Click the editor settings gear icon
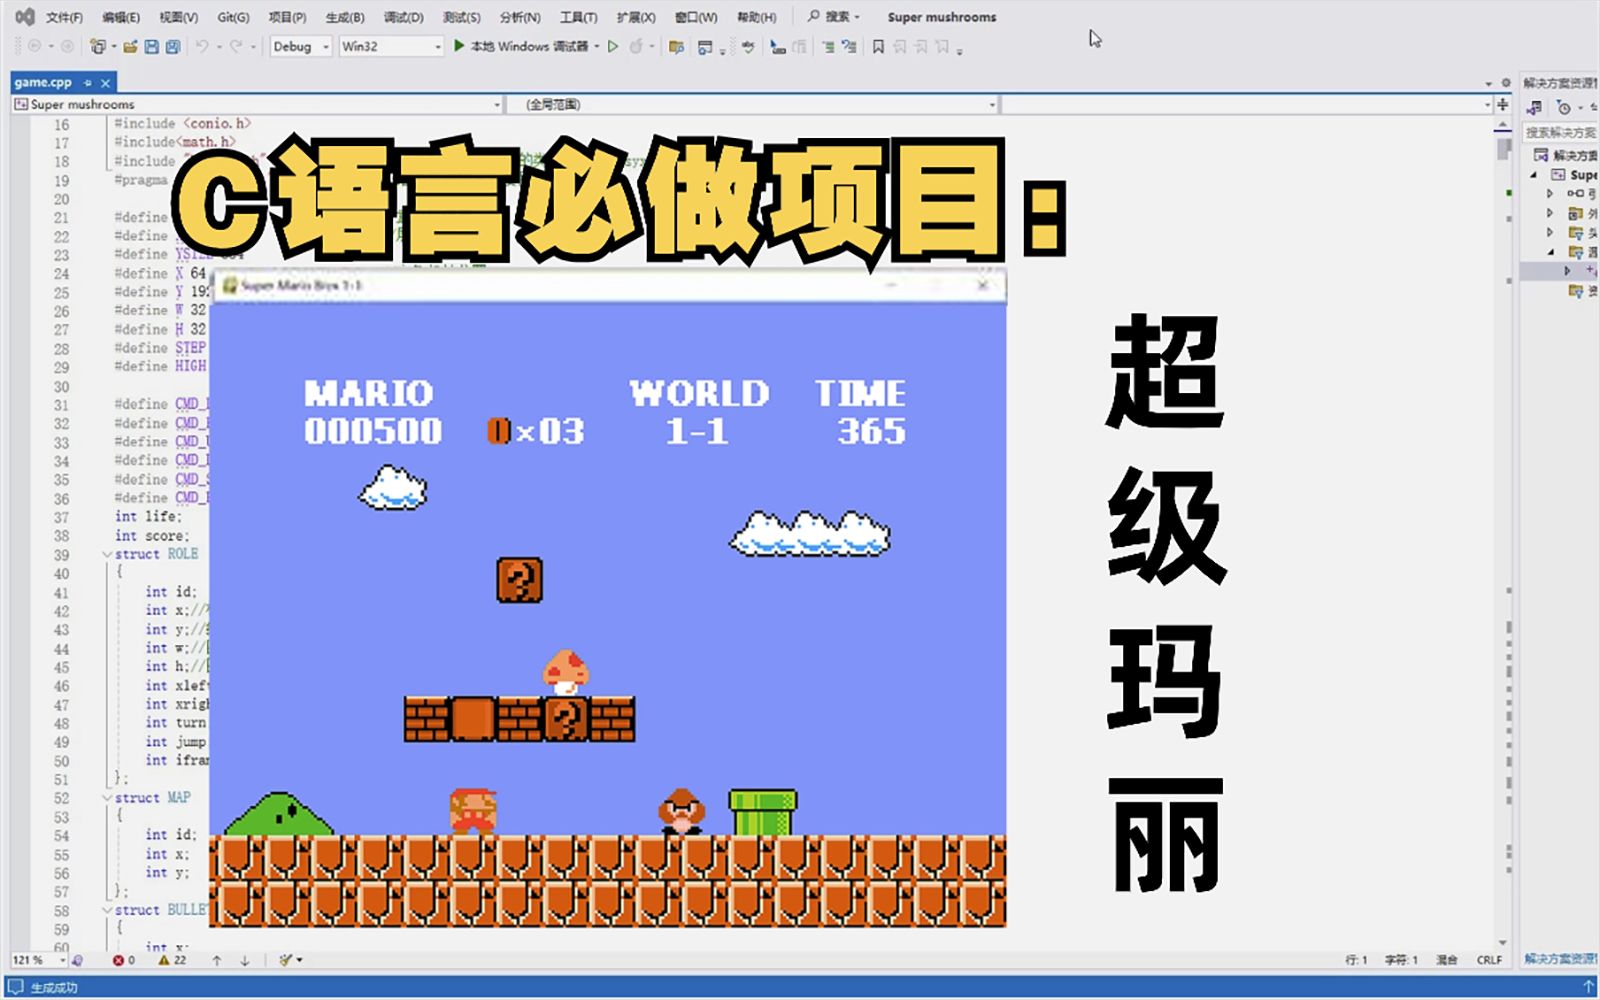Viewport: 1600px width, 1000px height. click(1505, 83)
